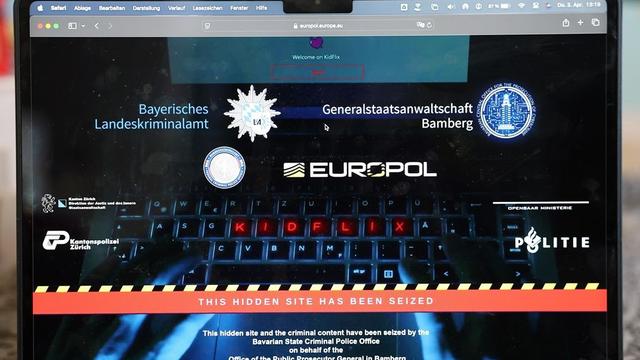
Task: Click the EUROPOL logo
Action: (x=360, y=170)
